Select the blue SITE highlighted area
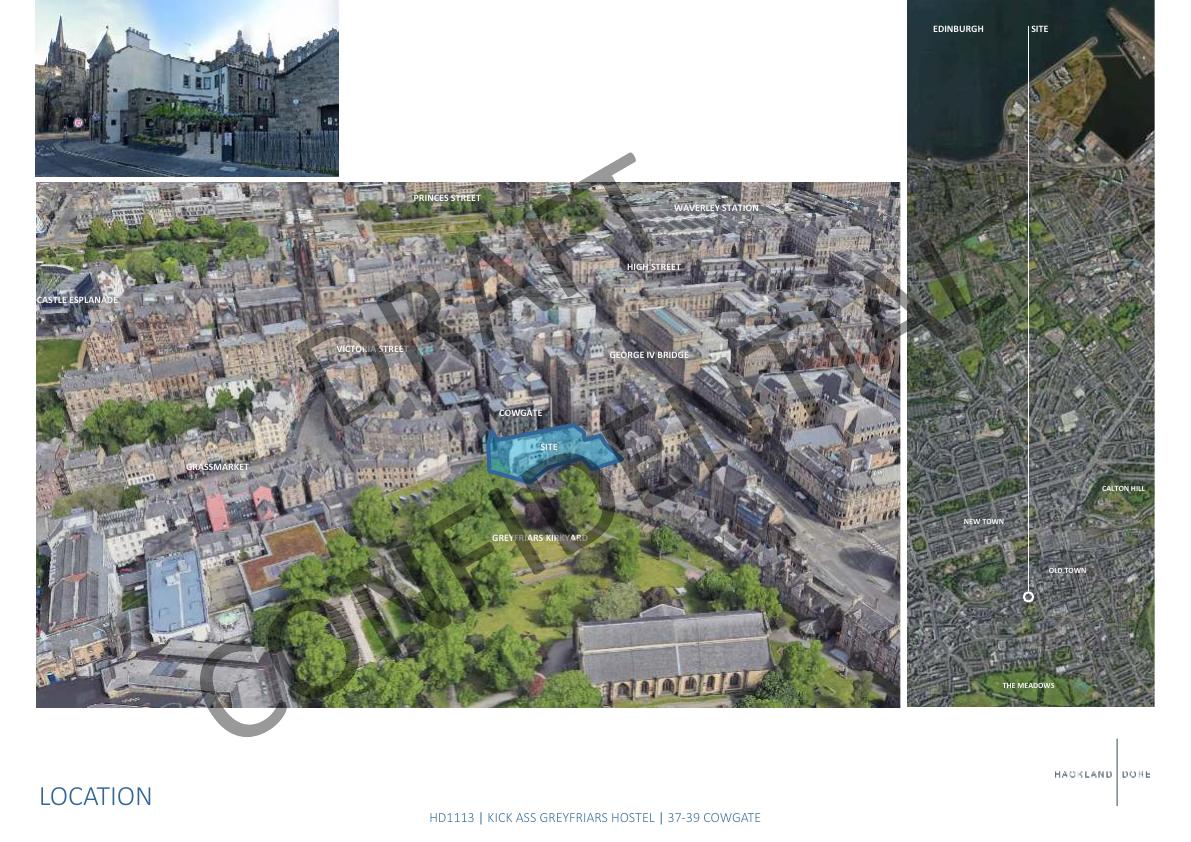The width and height of the screenshot is (1191, 842). coord(551,454)
